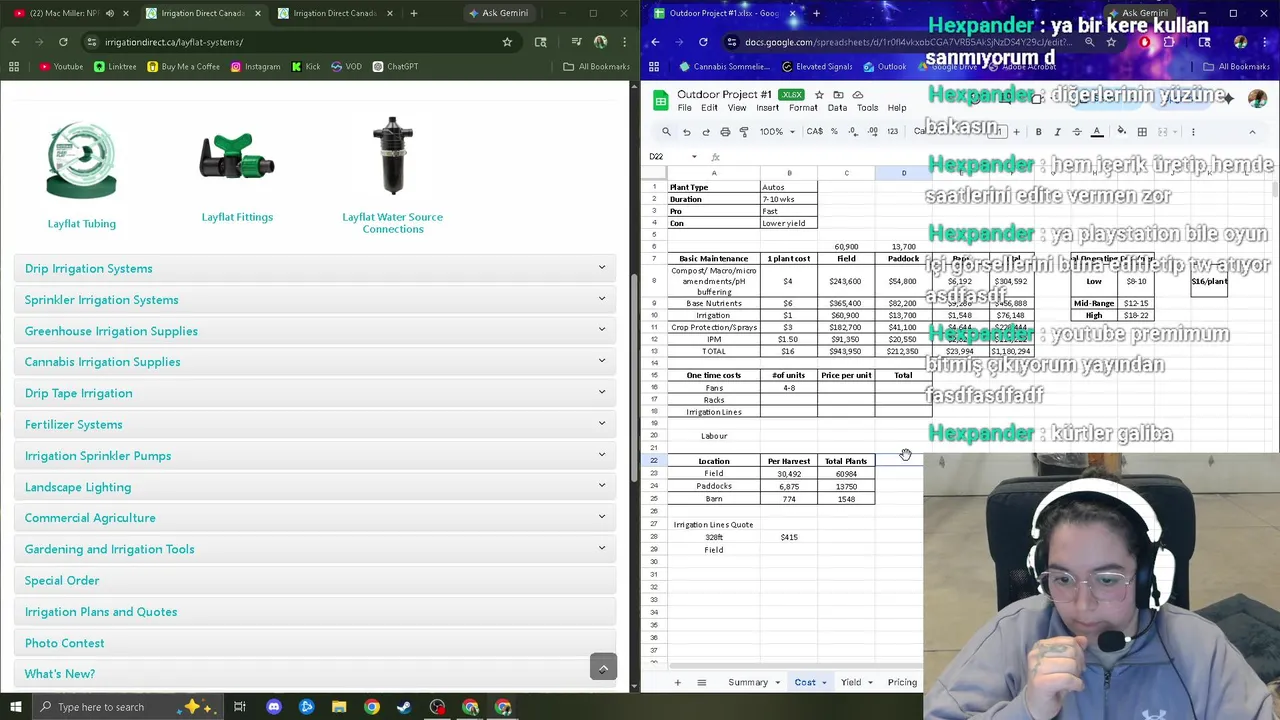Screen dimensions: 1280x720
Task: Open Cost sheet tab dropdown arrow
Action: click(824, 683)
